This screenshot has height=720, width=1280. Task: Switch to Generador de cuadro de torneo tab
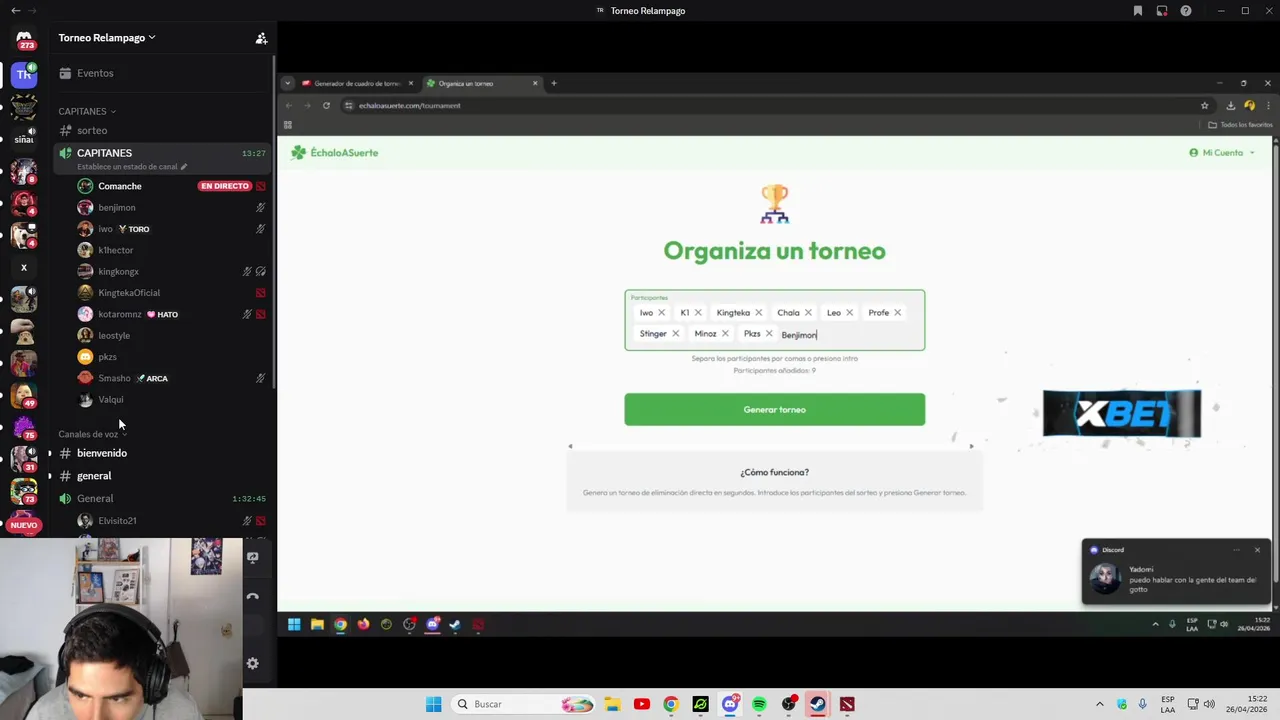click(x=356, y=83)
